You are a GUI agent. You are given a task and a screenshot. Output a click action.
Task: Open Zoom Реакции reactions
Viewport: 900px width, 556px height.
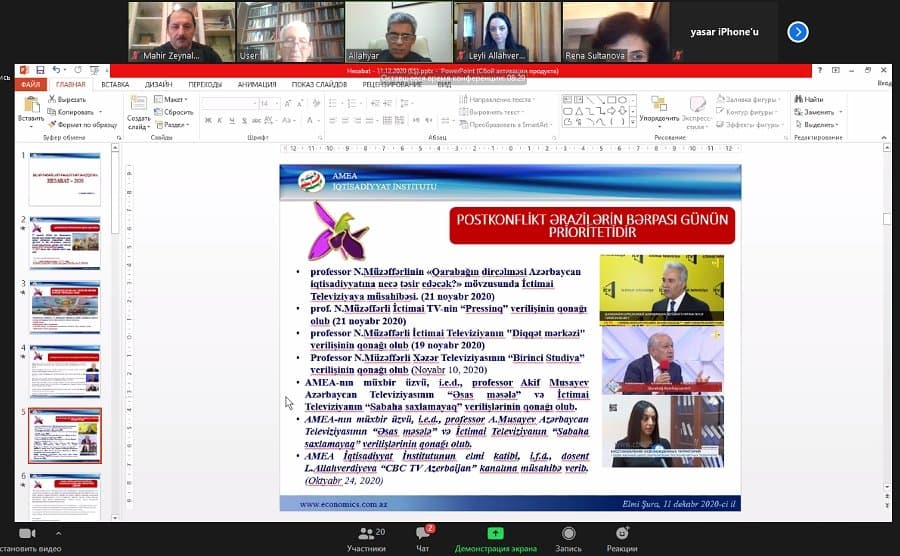[622, 539]
